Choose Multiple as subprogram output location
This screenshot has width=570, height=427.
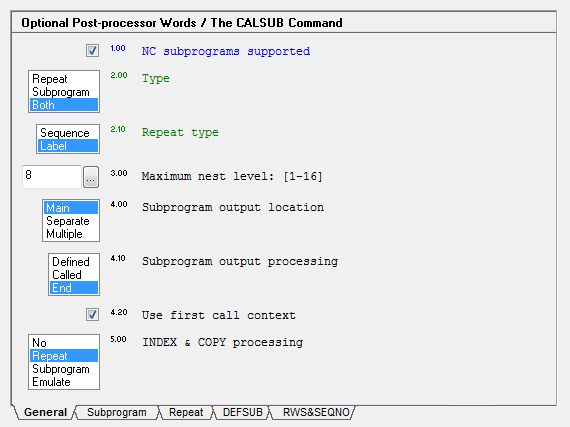(71, 234)
